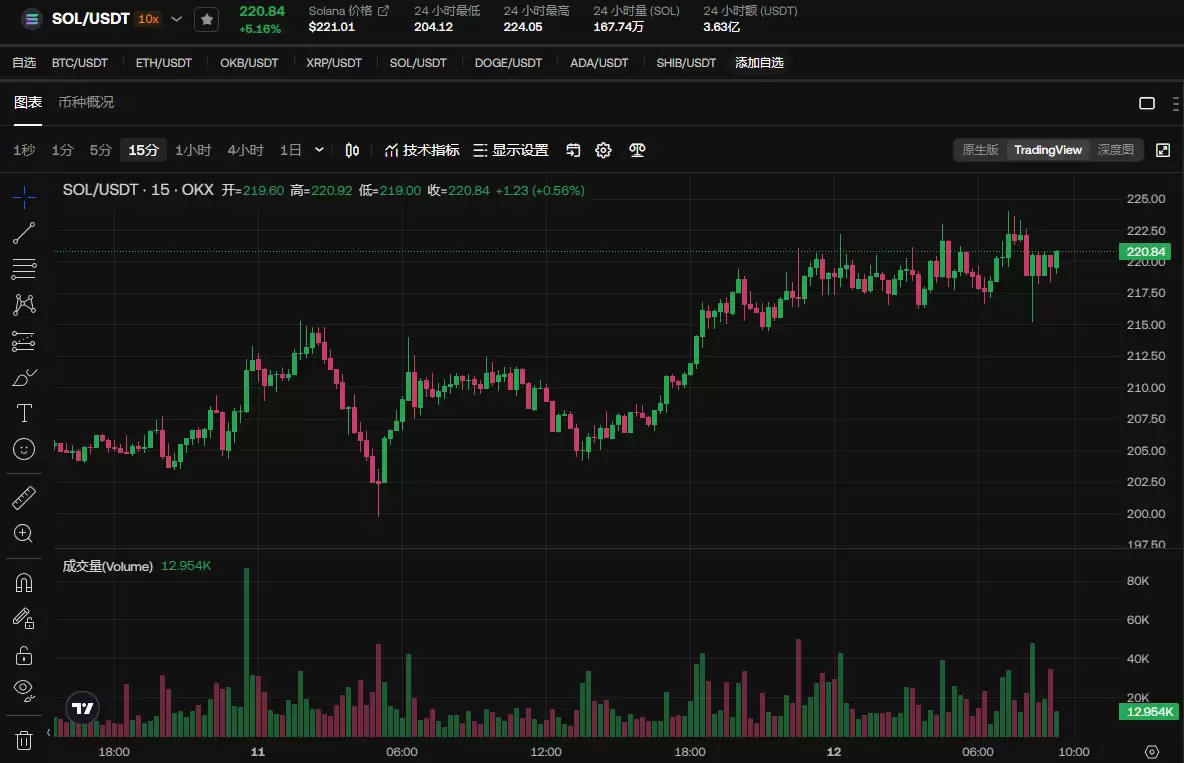Select the trend line drawing tool

[24, 233]
